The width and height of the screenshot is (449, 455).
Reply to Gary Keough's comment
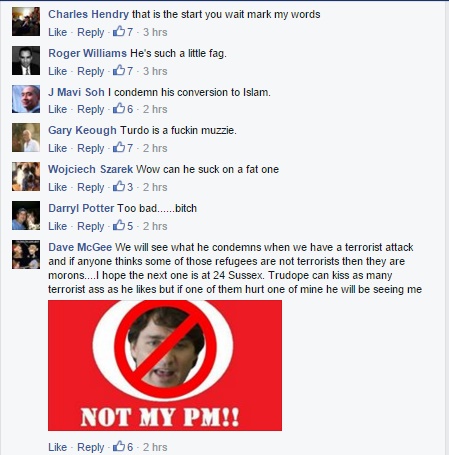91,148
